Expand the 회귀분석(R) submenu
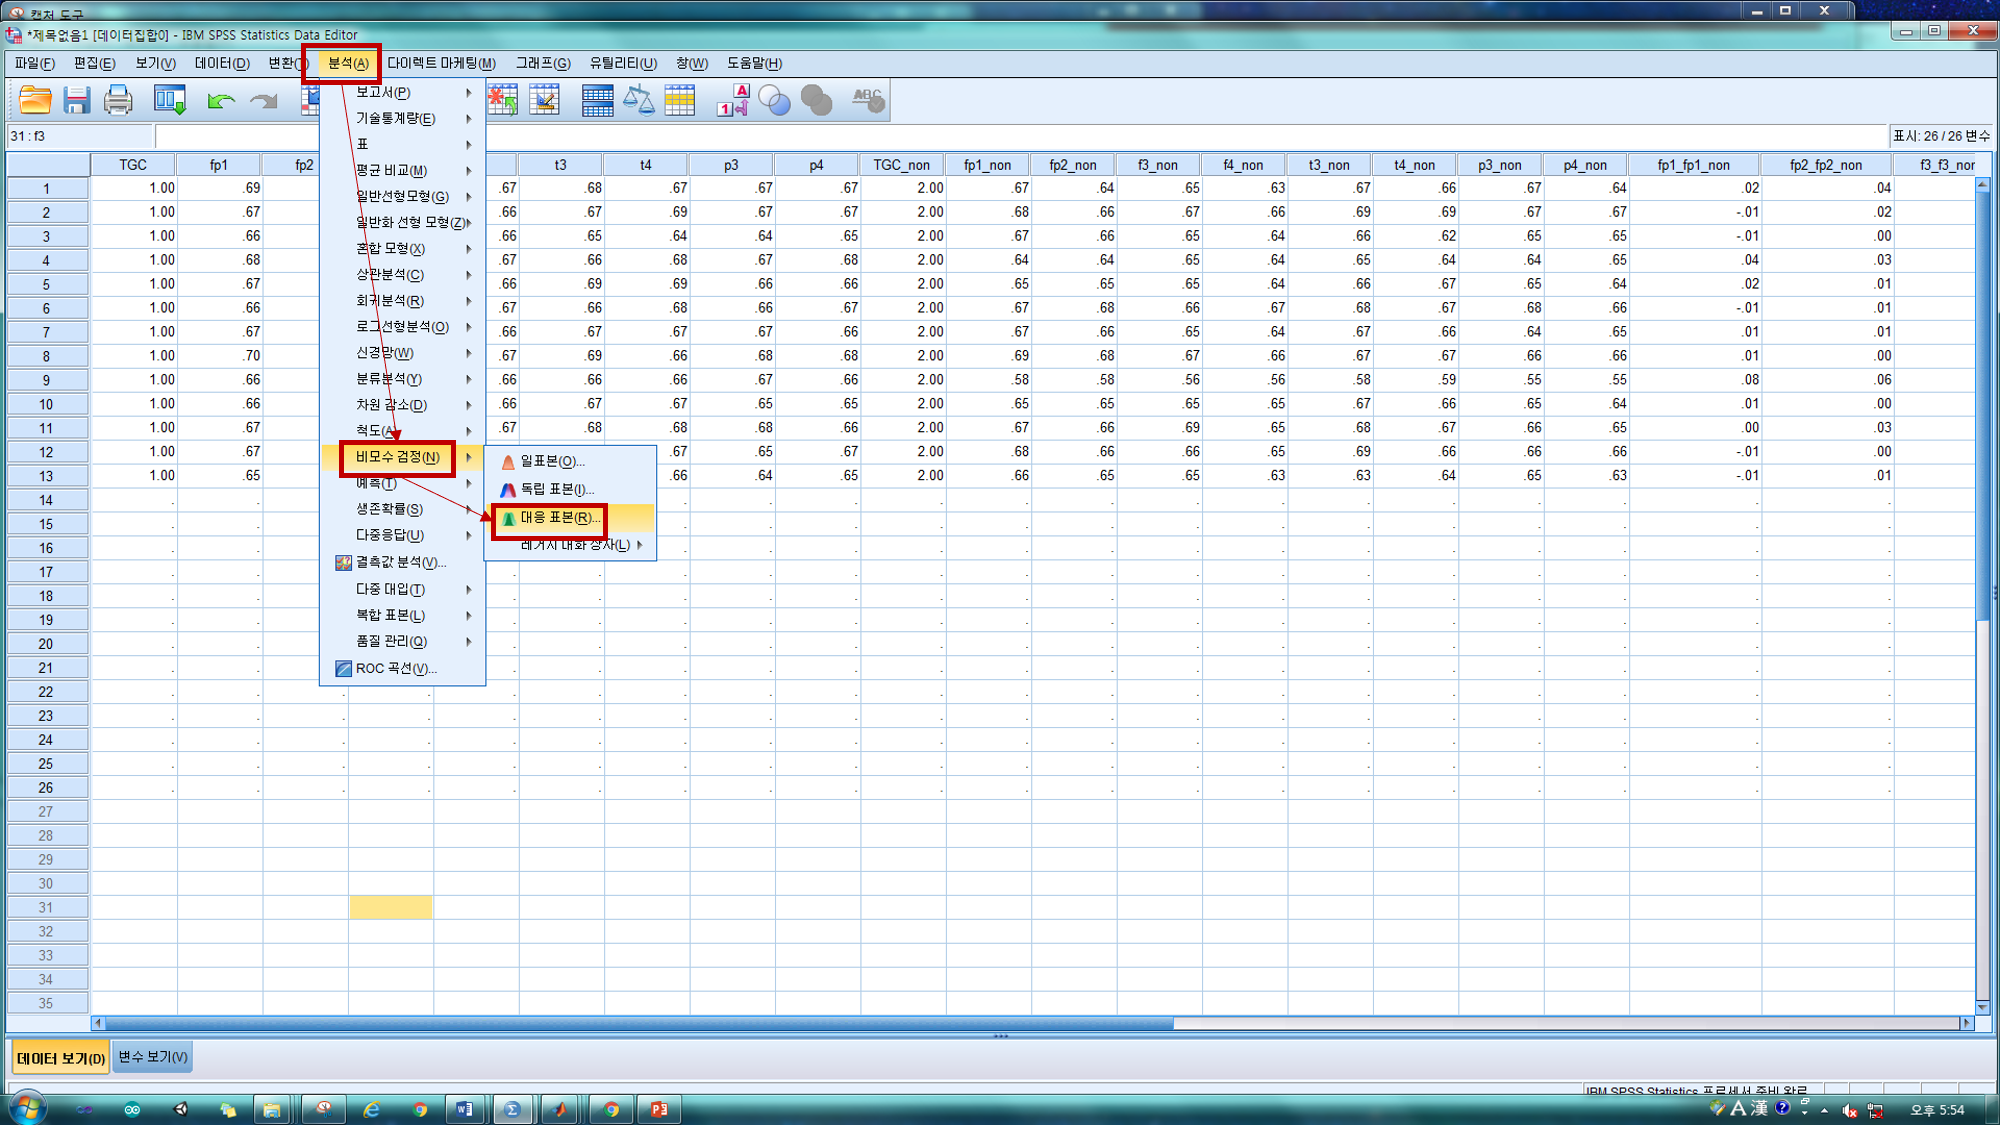The image size is (2000, 1125). point(390,300)
